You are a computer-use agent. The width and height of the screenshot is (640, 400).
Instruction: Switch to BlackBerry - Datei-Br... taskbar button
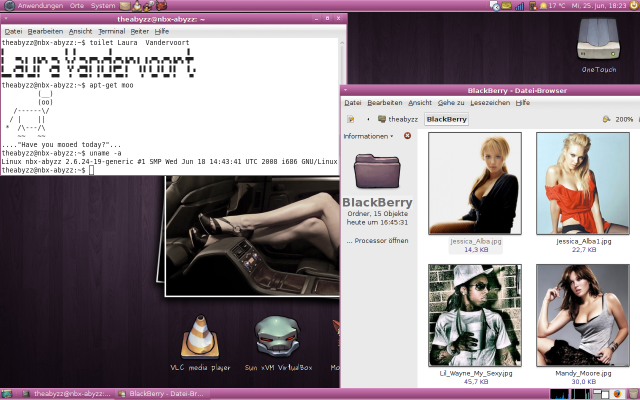pos(160,394)
